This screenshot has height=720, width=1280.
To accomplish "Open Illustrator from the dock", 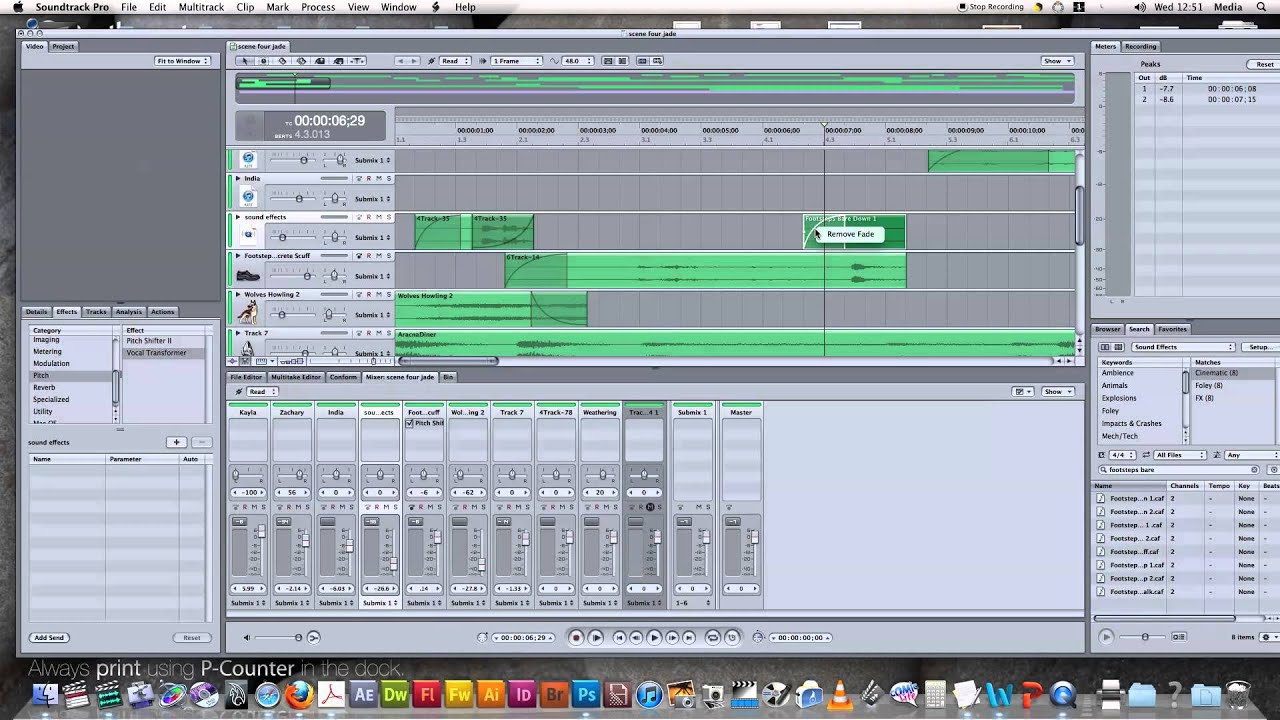I will coord(490,694).
